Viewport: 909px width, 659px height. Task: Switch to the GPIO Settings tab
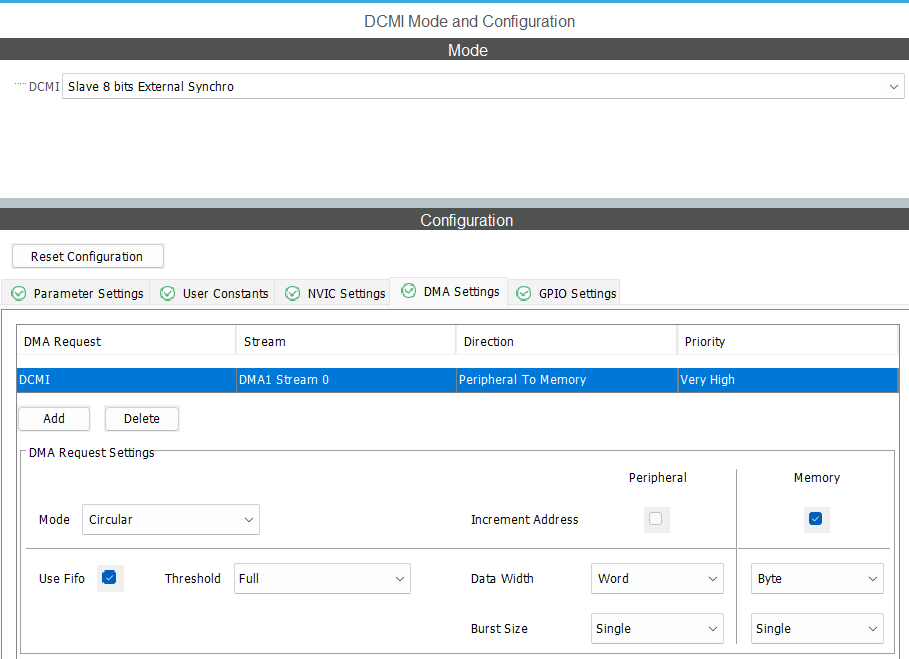[x=564, y=293]
